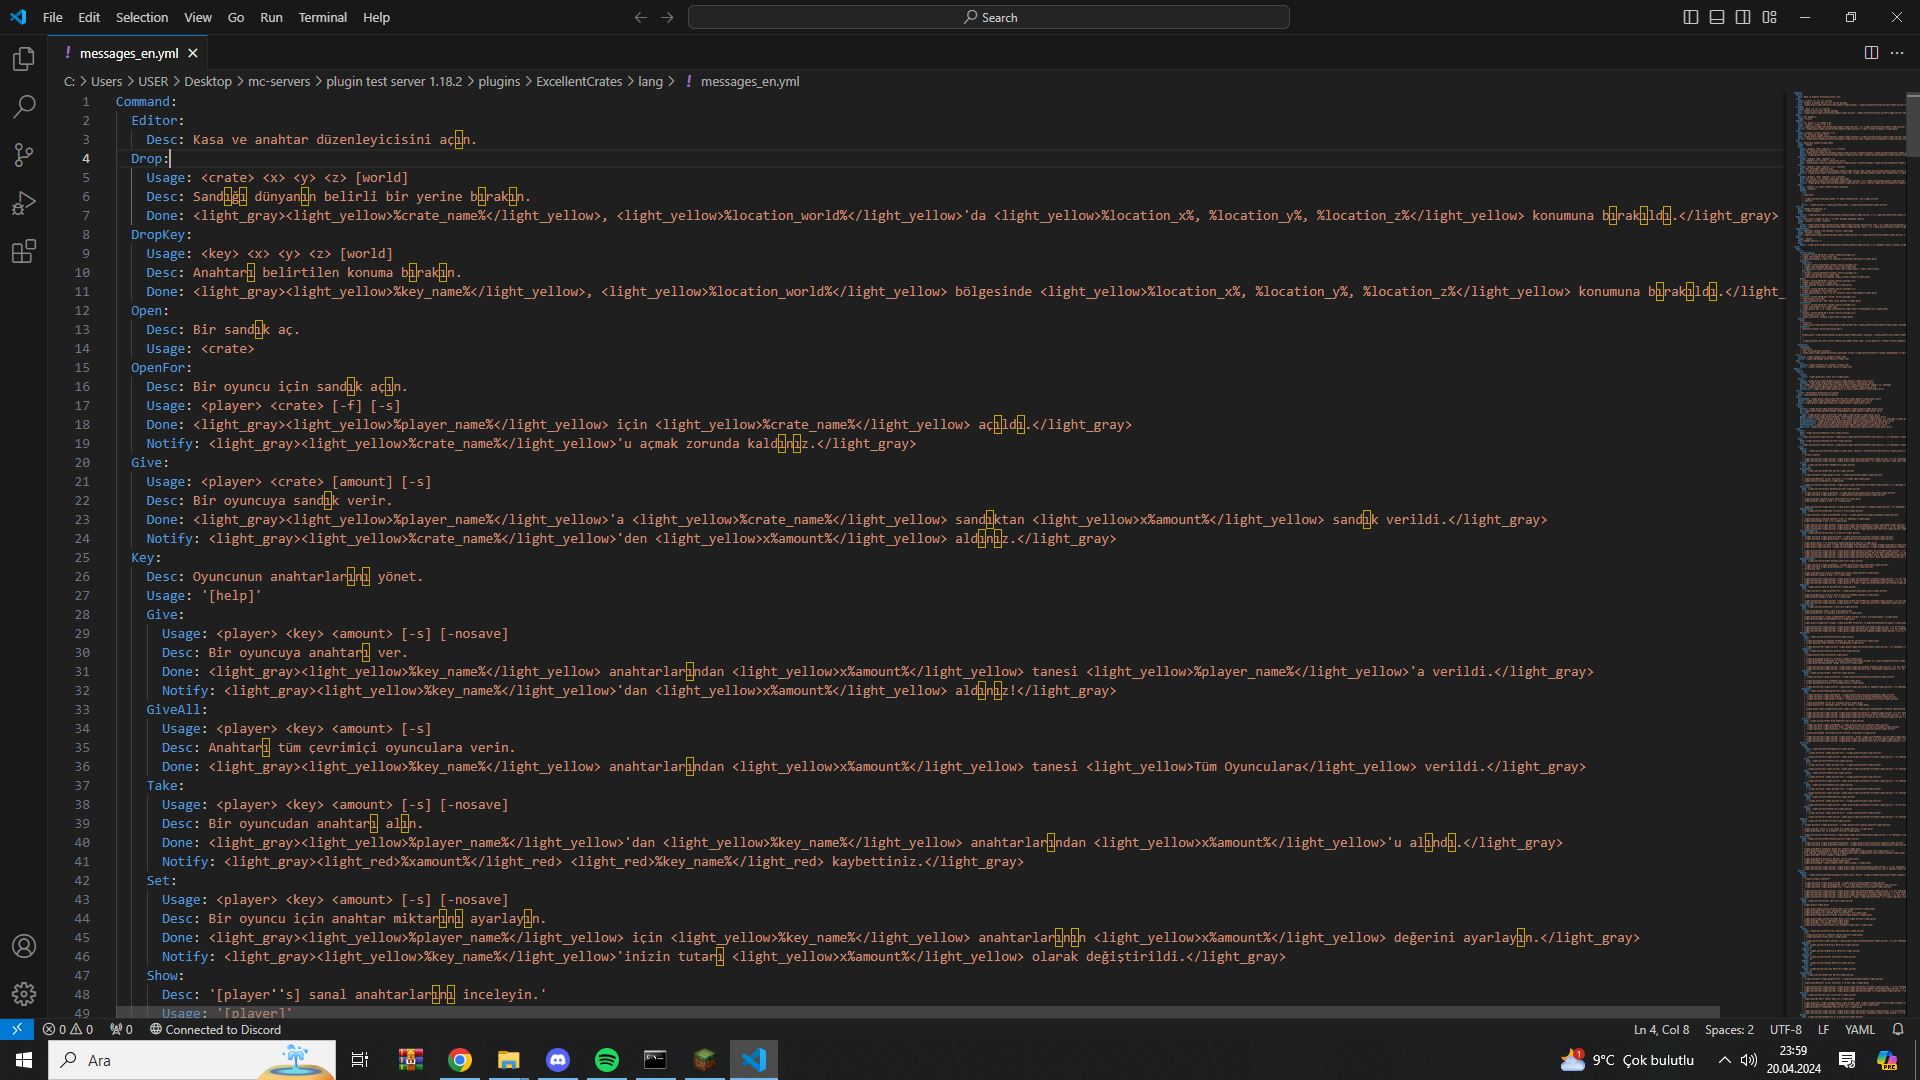Open the Explorer view in activity bar
The image size is (1920, 1080).
[24, 59]
